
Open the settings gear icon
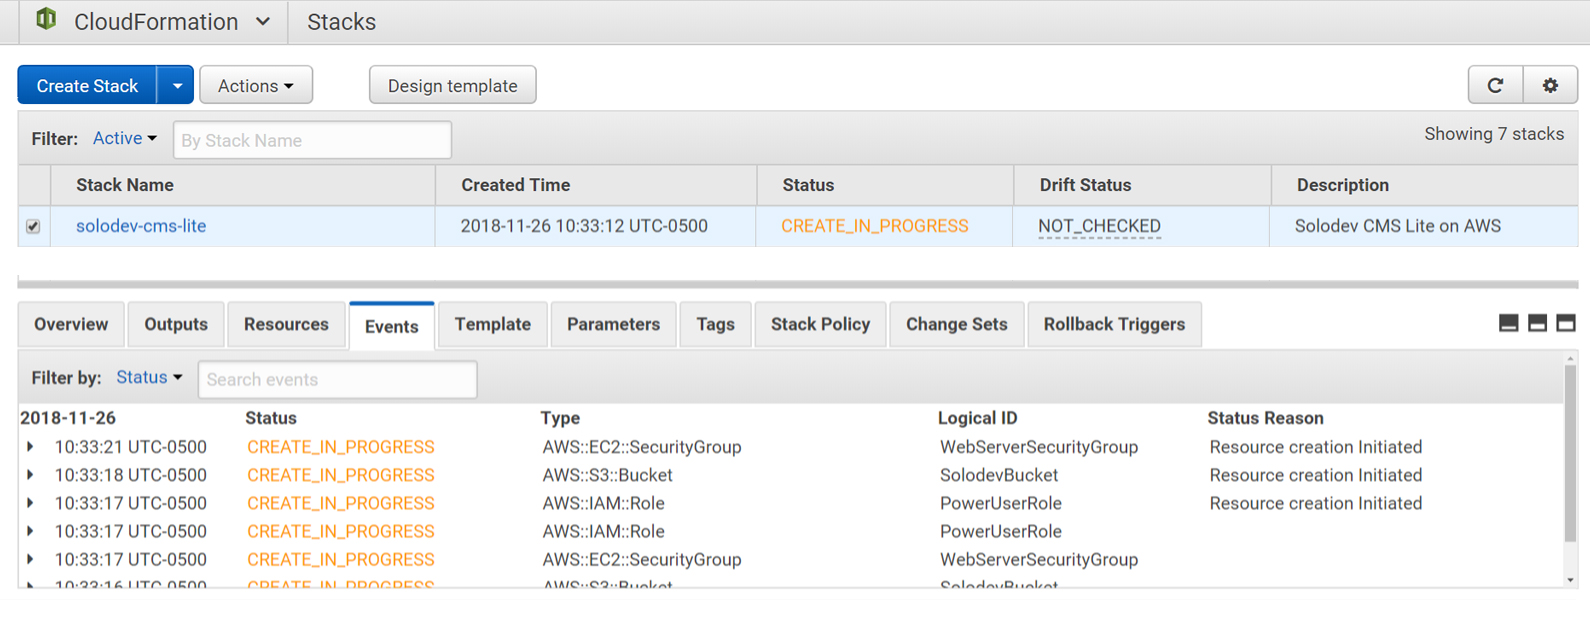pyautogui.click(x=1550, y=85)
